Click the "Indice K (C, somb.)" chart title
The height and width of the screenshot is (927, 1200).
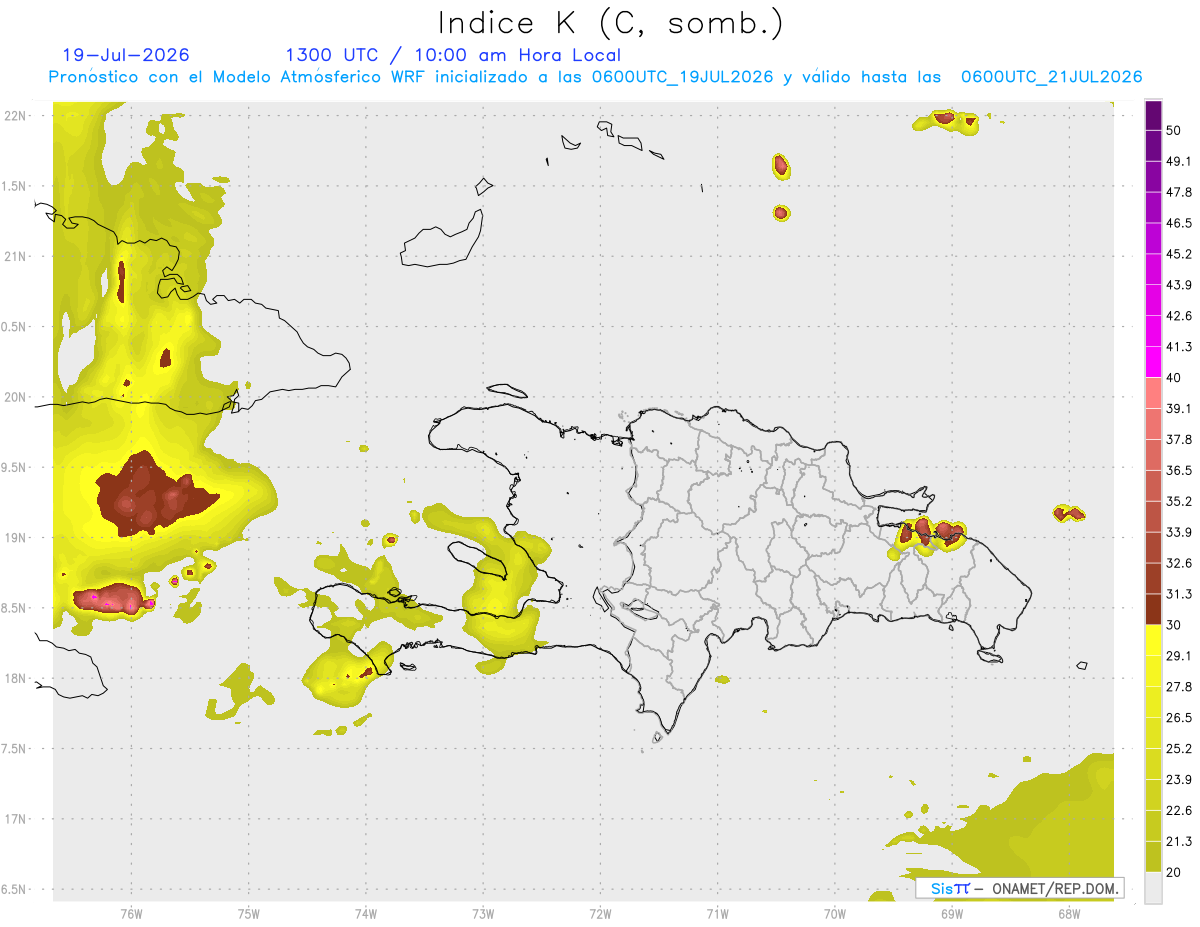(x=611, y=23)
